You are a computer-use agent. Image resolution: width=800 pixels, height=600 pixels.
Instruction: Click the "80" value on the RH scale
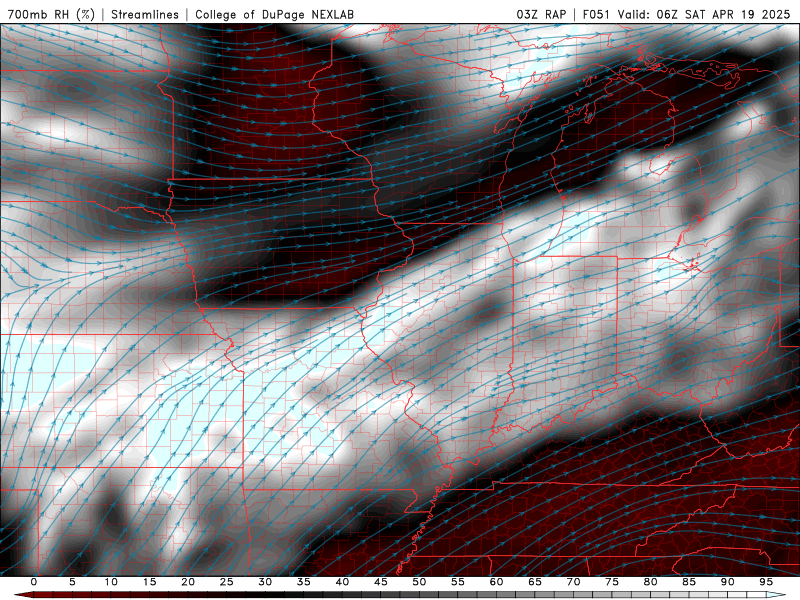(x=651, y=582)
